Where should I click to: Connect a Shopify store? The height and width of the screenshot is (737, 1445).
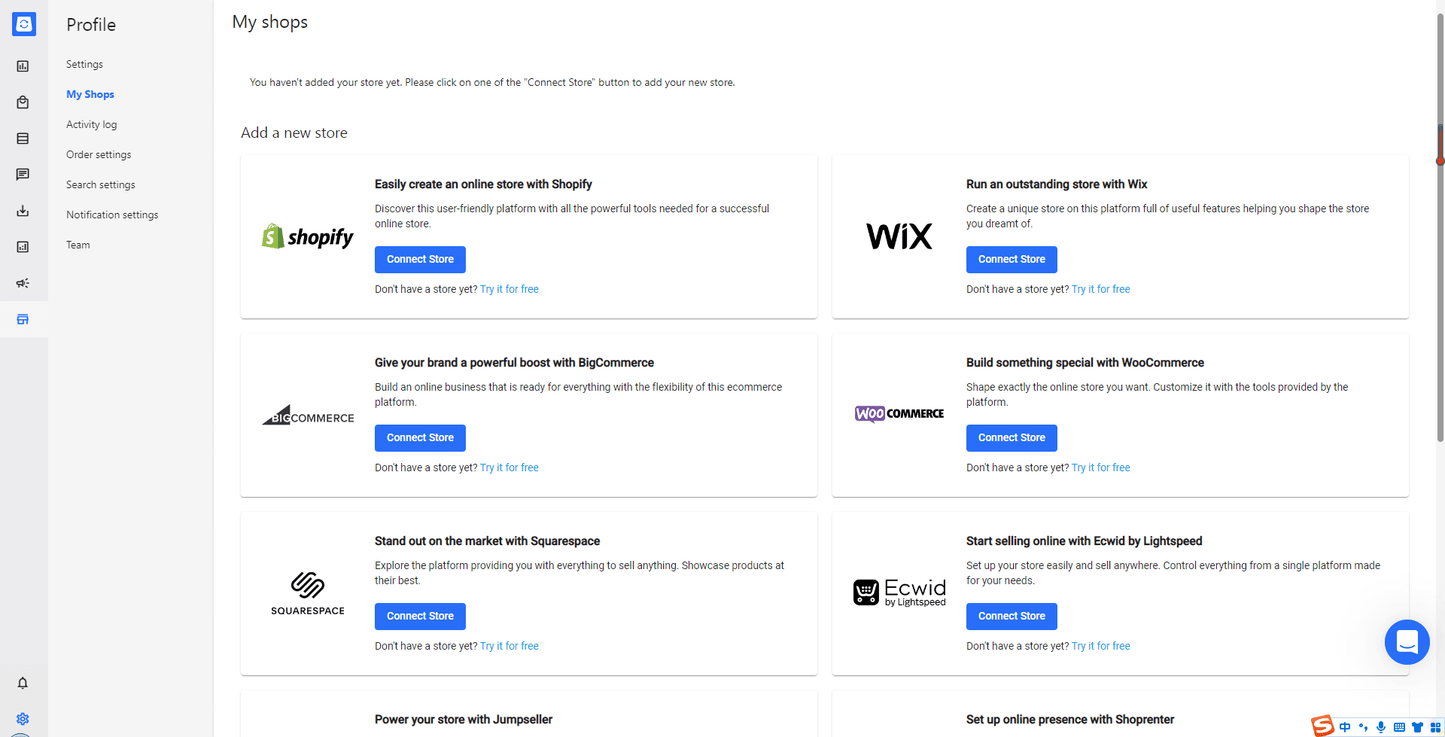point(420,259)
